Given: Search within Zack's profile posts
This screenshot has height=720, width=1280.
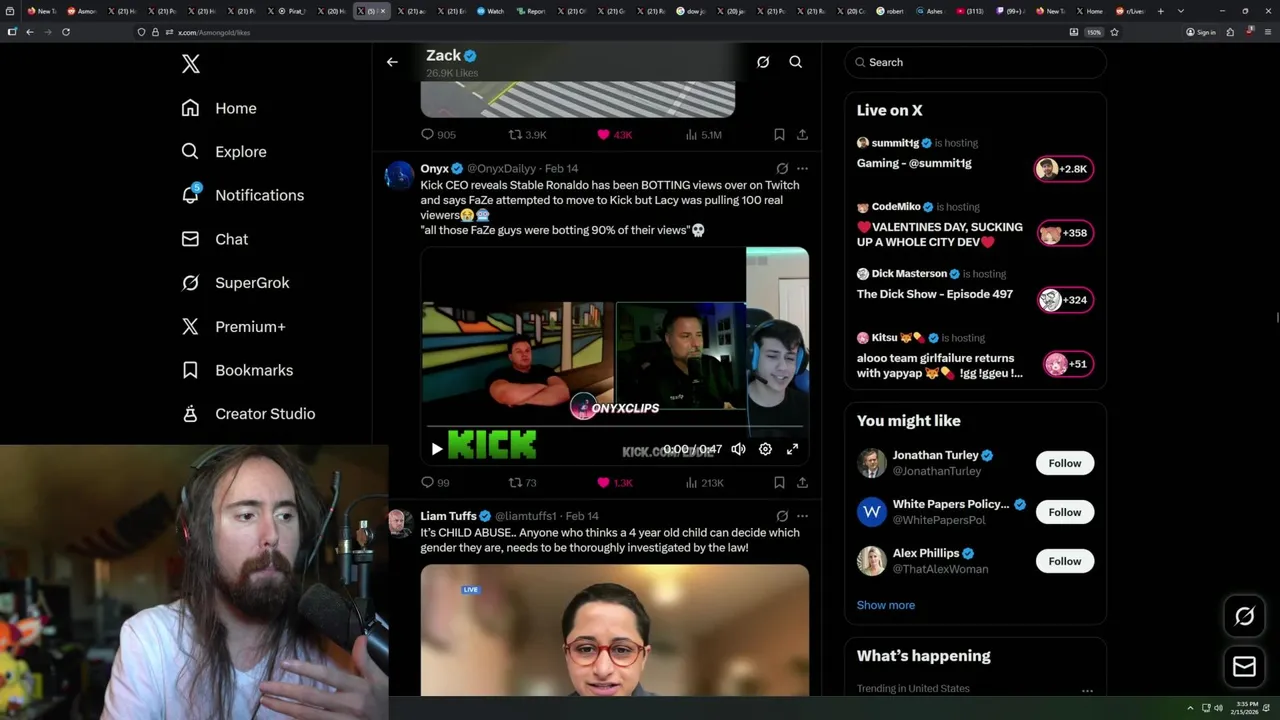Looking at the screenshot, I should click(x=796, y=62).
